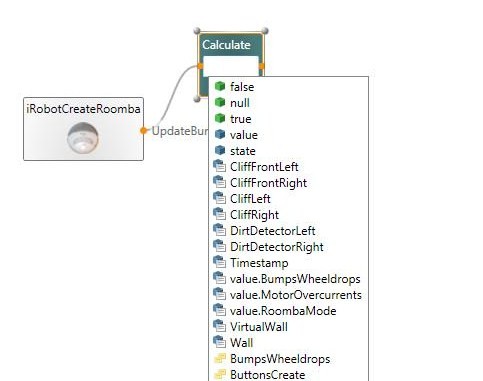Click the icon beside value.BumpsWheeldrops

[x=219, y=278]
